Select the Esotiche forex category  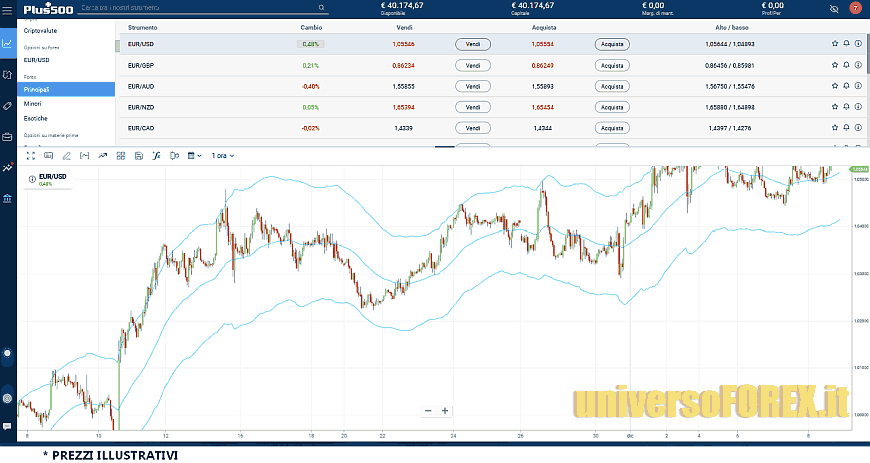point(36,118)
